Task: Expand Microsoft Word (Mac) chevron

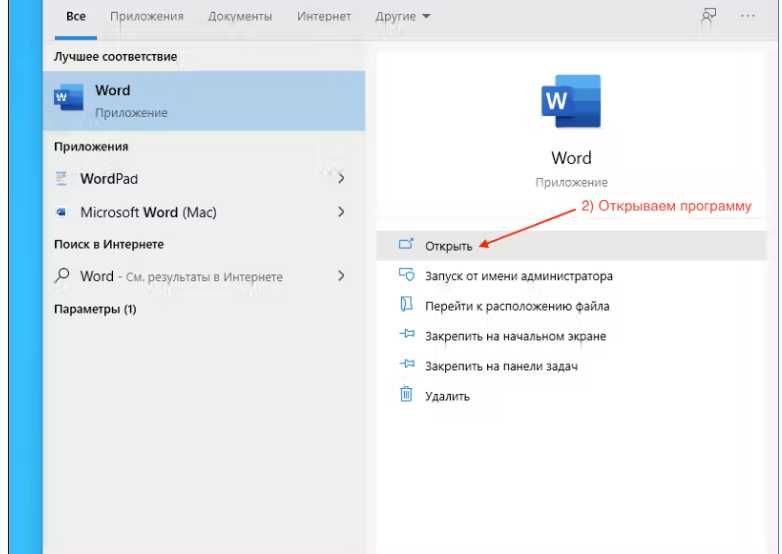Action: (x=341, y=212)
